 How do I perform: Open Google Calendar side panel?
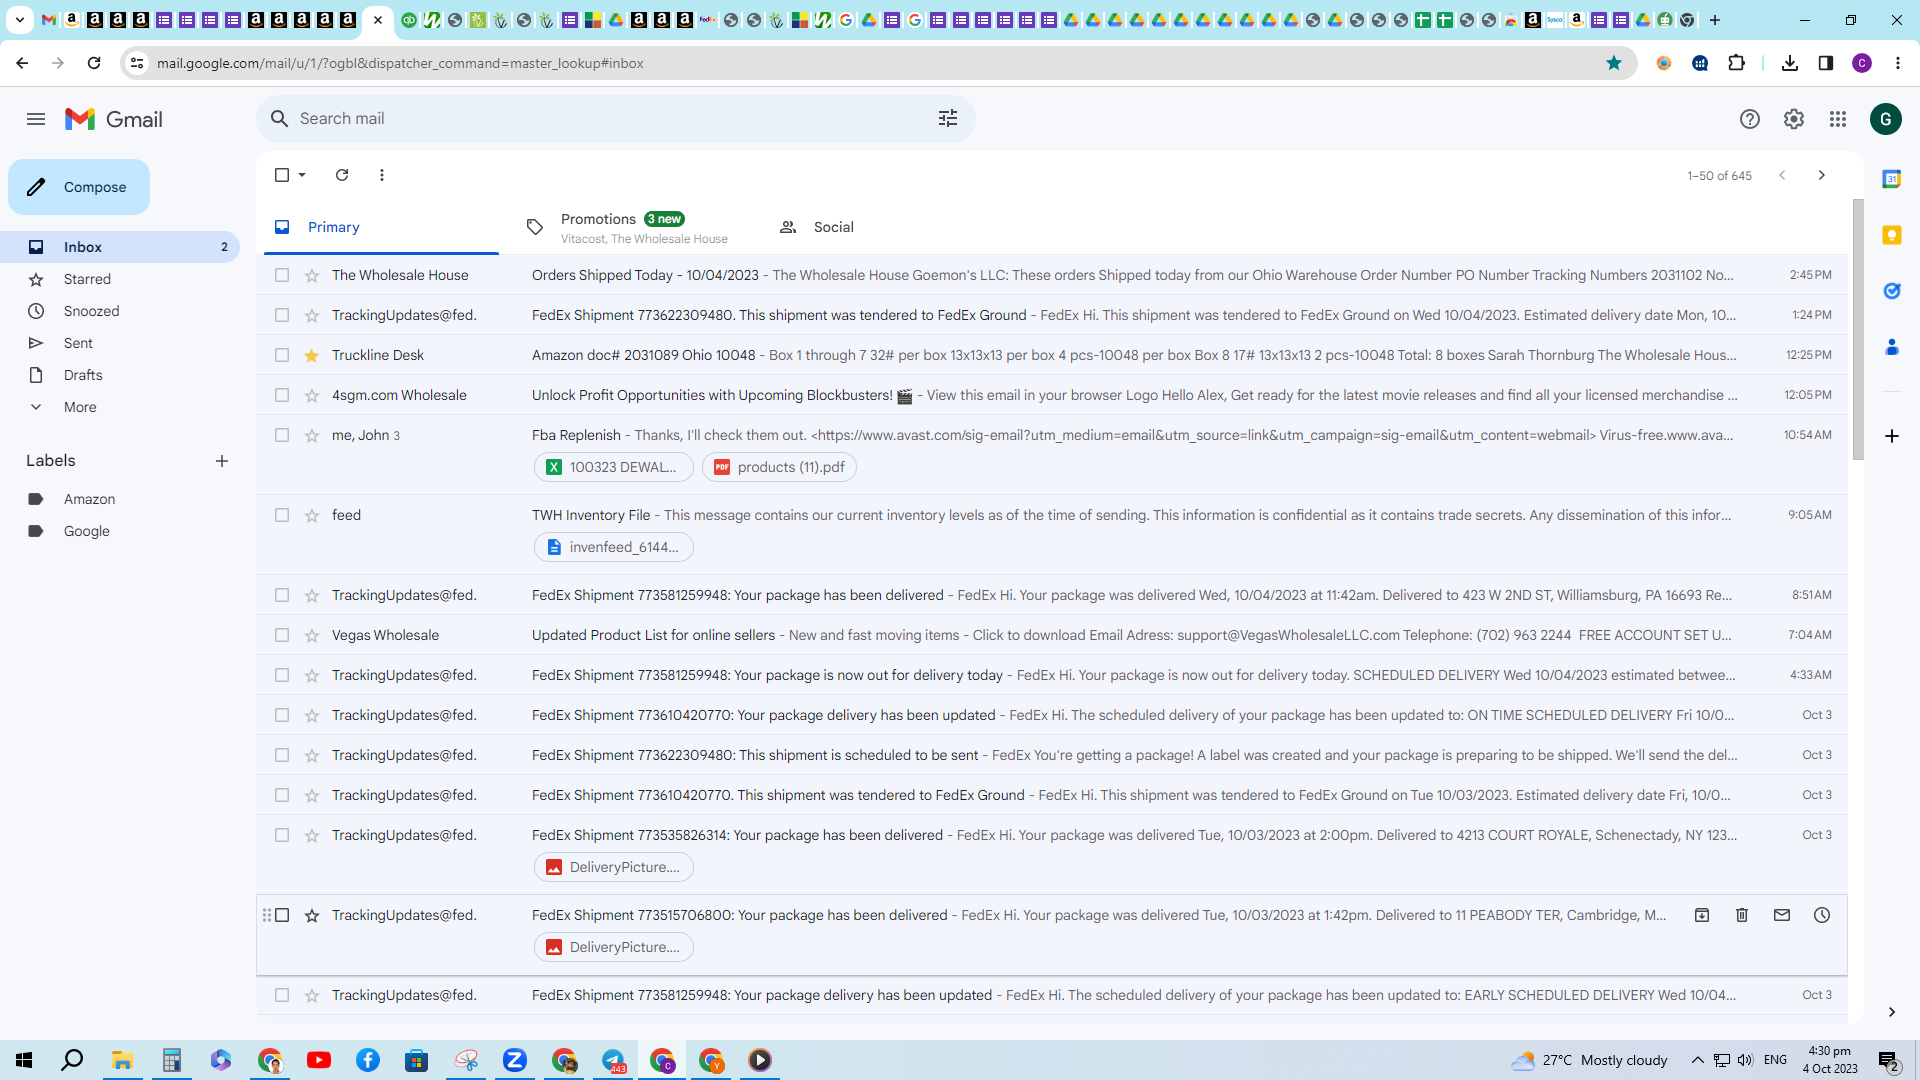point(1892,179)
